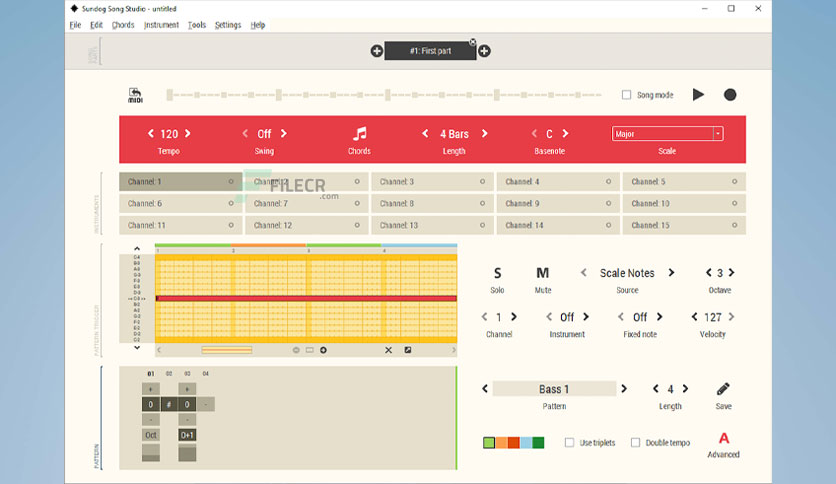Image resolution: width=836 pixels, height=484 pixels.
Task: Decrease Velocity from 127
Action: [x=694, y=317]
